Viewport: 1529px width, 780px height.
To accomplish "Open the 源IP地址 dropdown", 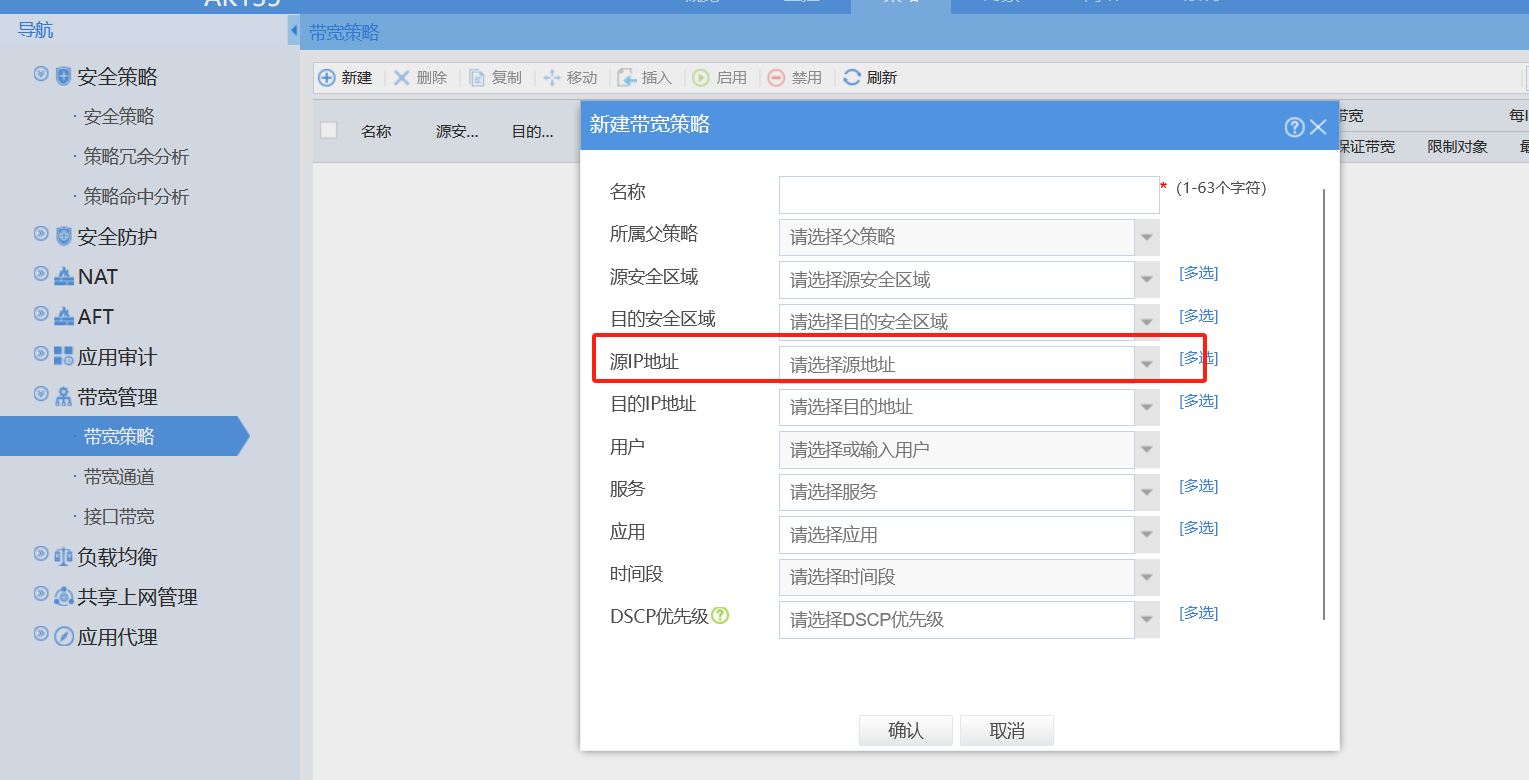I will point(1147,365).
